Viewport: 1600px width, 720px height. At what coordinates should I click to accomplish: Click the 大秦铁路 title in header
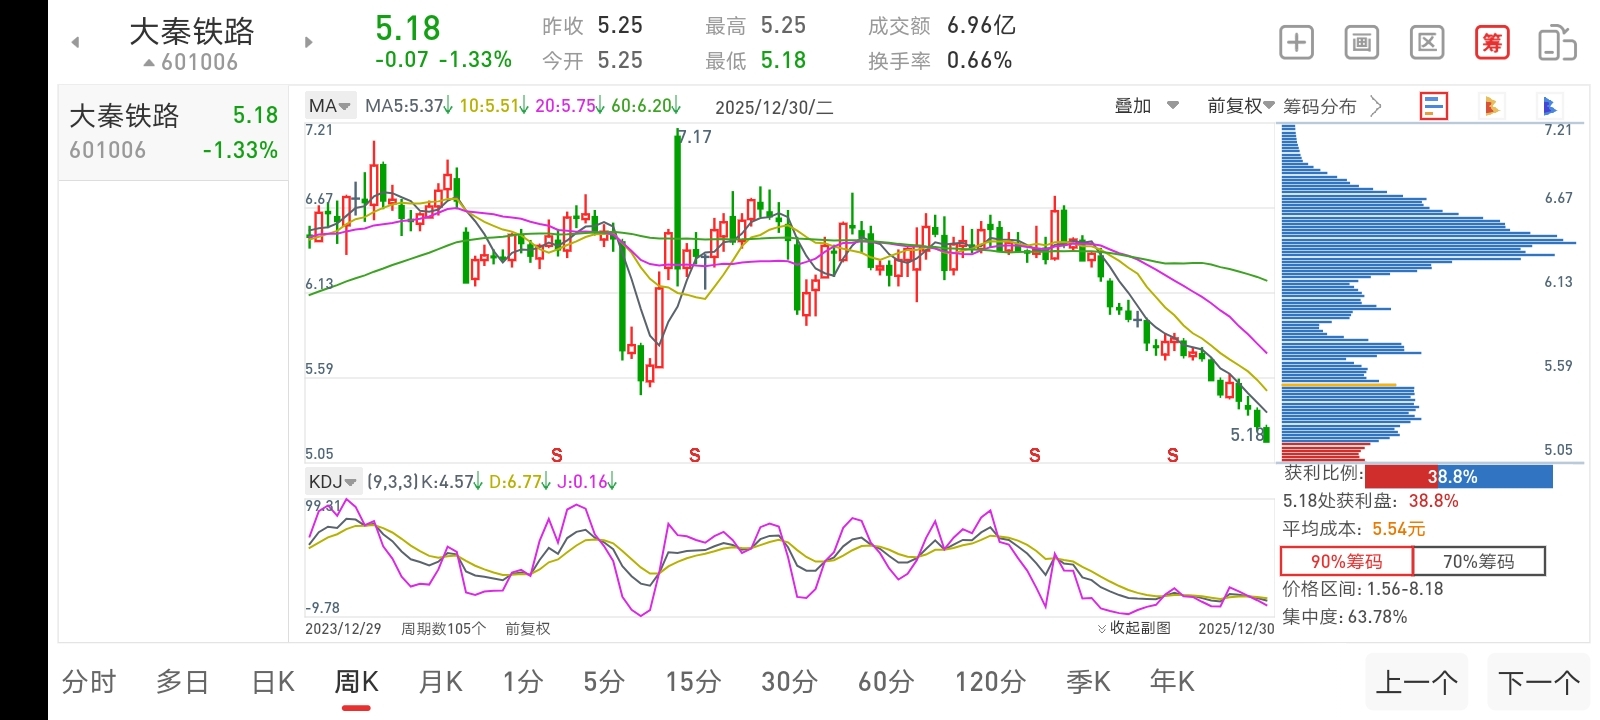pos(192,32)
